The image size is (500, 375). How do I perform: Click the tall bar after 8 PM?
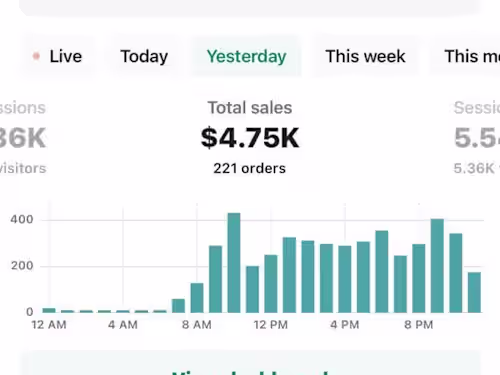[x=437, y=266]
